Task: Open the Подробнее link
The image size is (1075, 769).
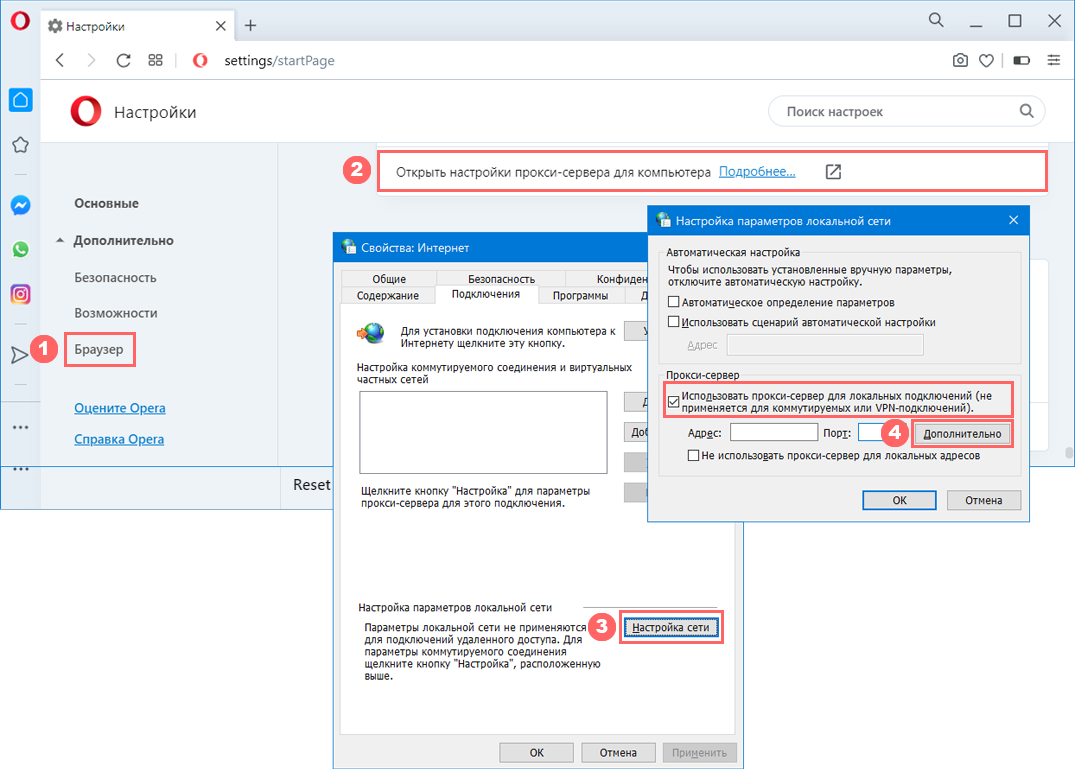Action: [x=757, y=172]
